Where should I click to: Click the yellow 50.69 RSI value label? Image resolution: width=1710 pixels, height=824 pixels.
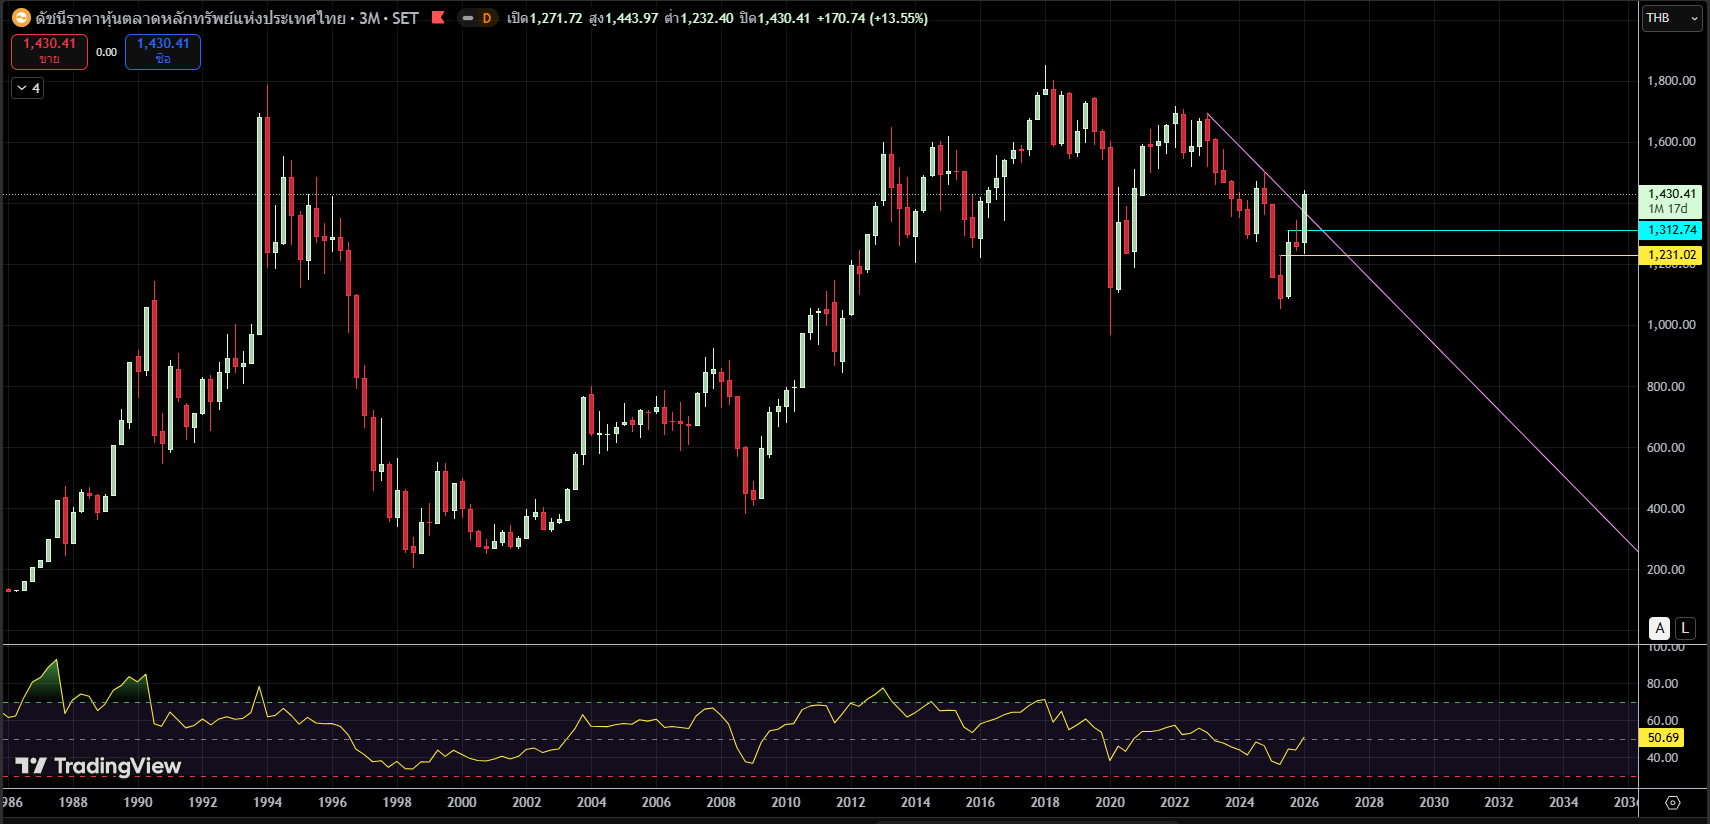tap(1663, 738)
